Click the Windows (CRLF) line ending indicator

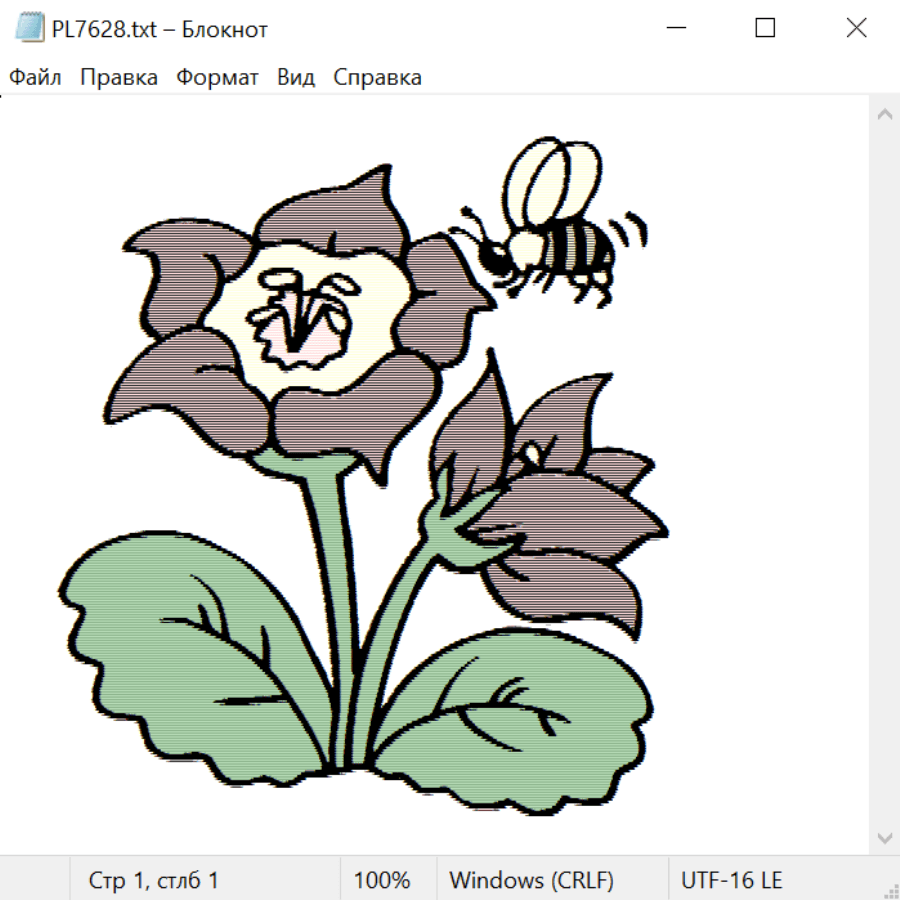click(531, 881)
